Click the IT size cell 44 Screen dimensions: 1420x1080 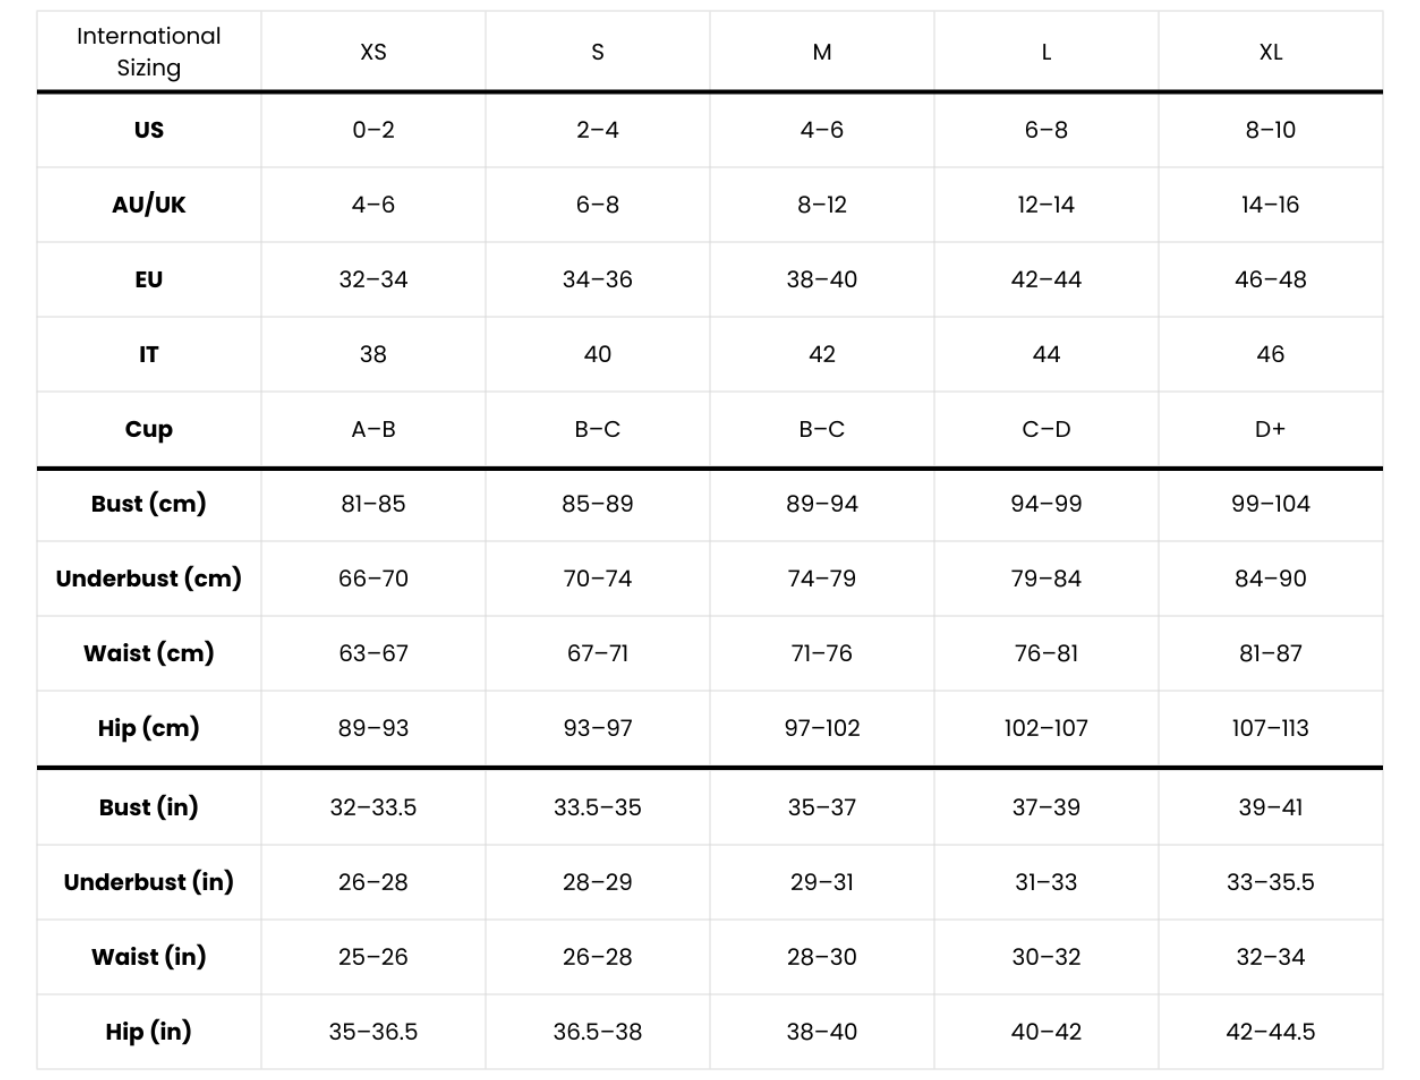click(1046, 354)
